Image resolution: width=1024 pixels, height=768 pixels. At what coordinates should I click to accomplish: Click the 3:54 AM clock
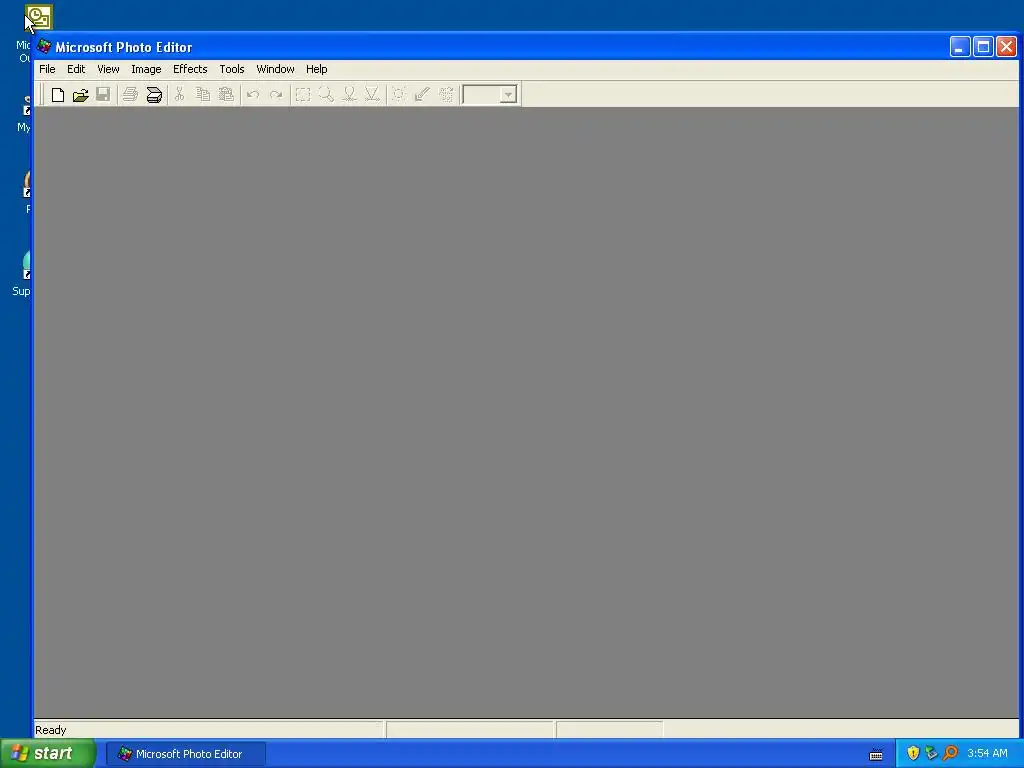[987, 754]
